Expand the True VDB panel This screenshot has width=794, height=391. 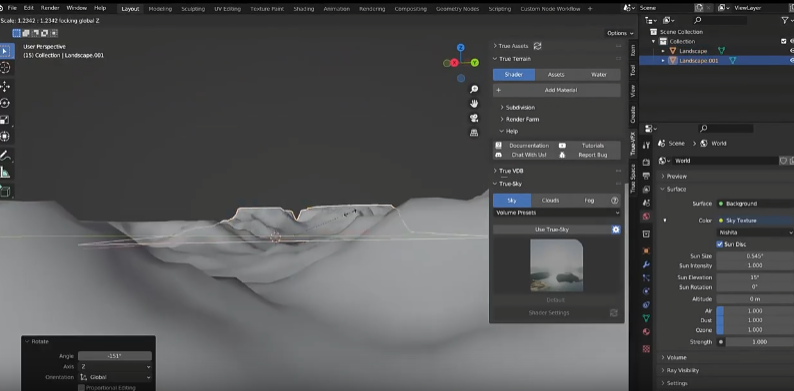[495, 171]
